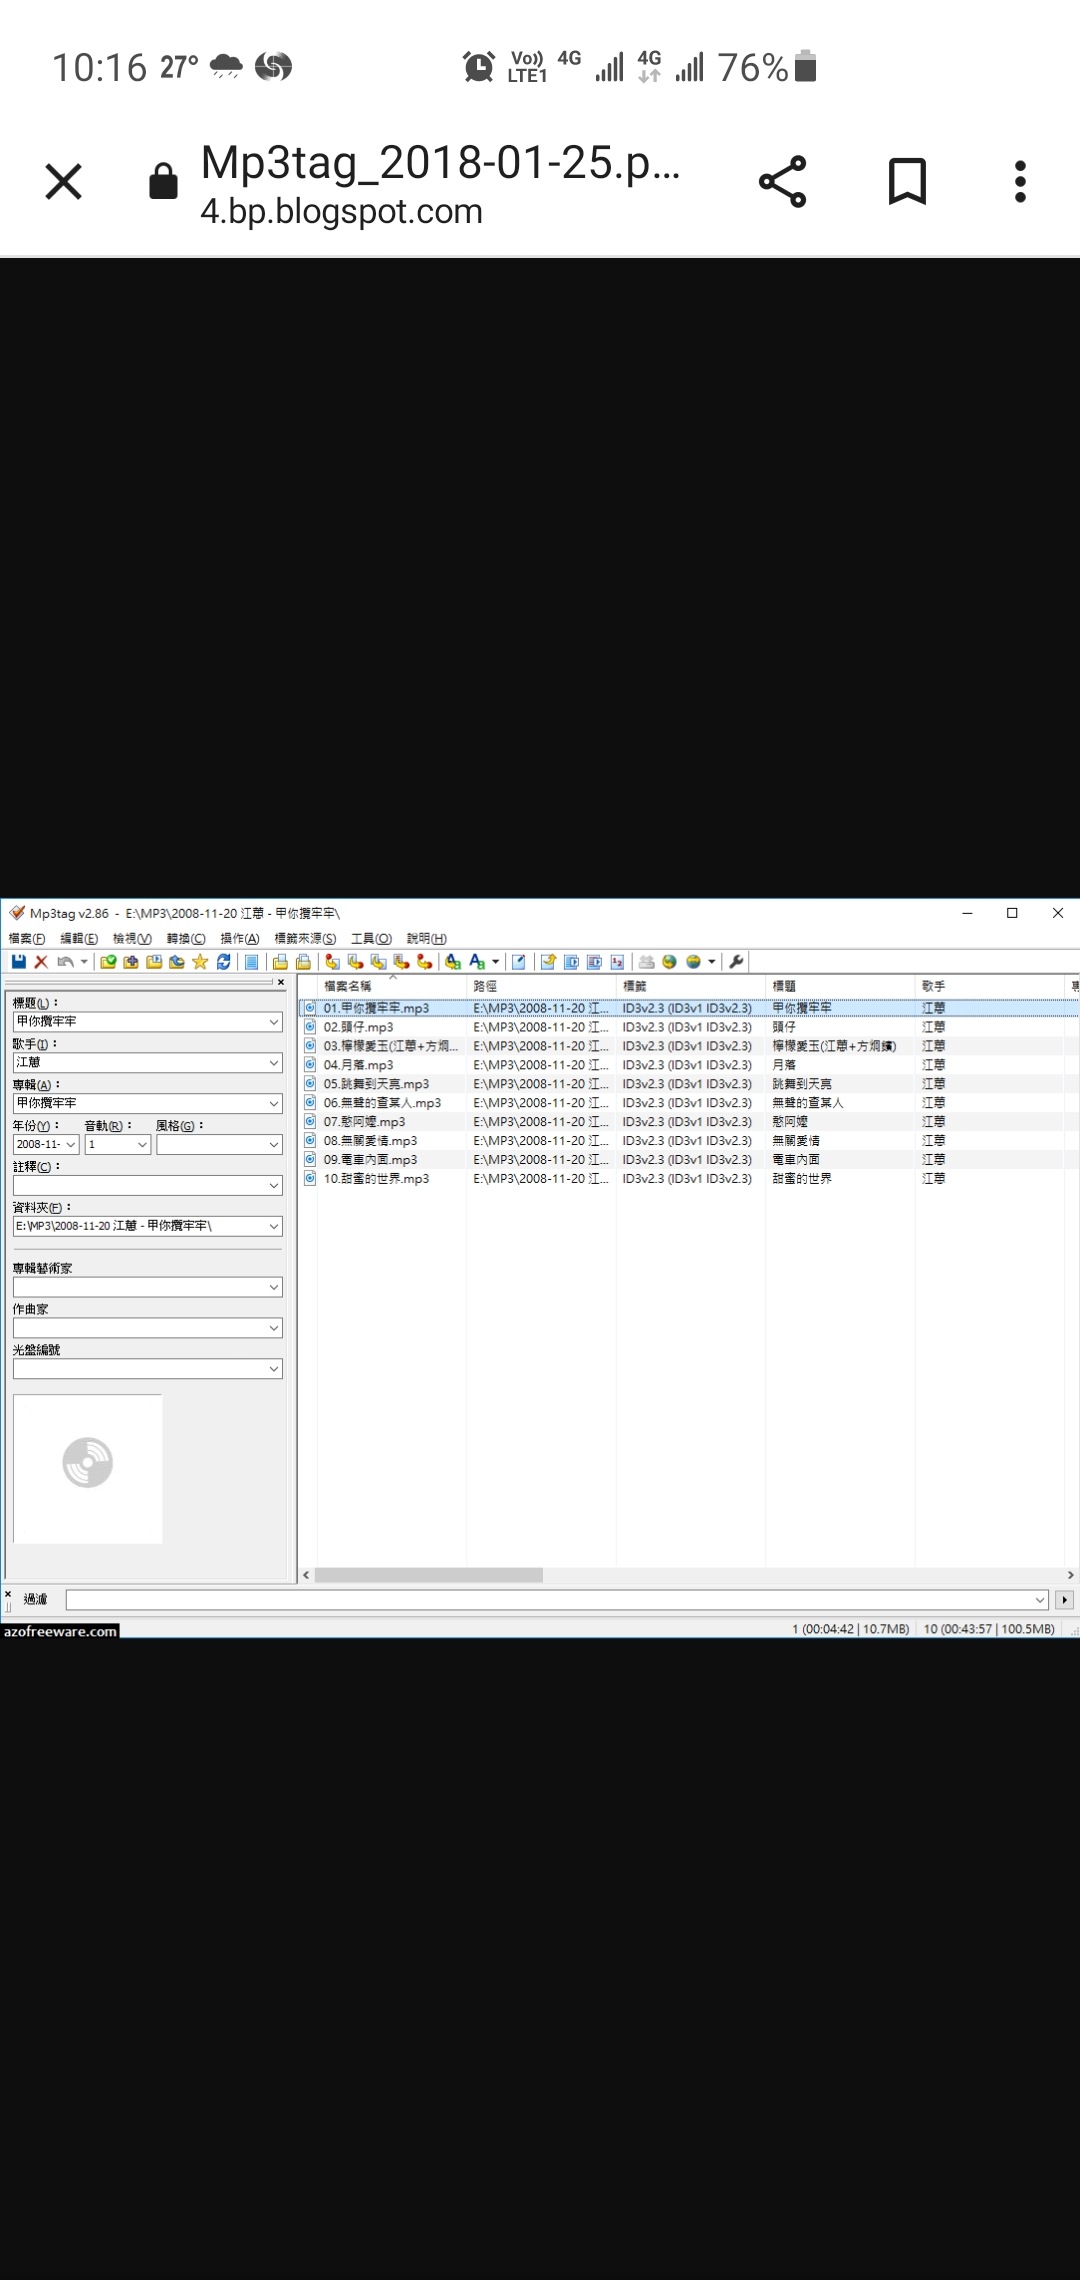The image size is (1080, 2280).
Task: Click the red X Remove tag icon
Action: tap(41, 962)
